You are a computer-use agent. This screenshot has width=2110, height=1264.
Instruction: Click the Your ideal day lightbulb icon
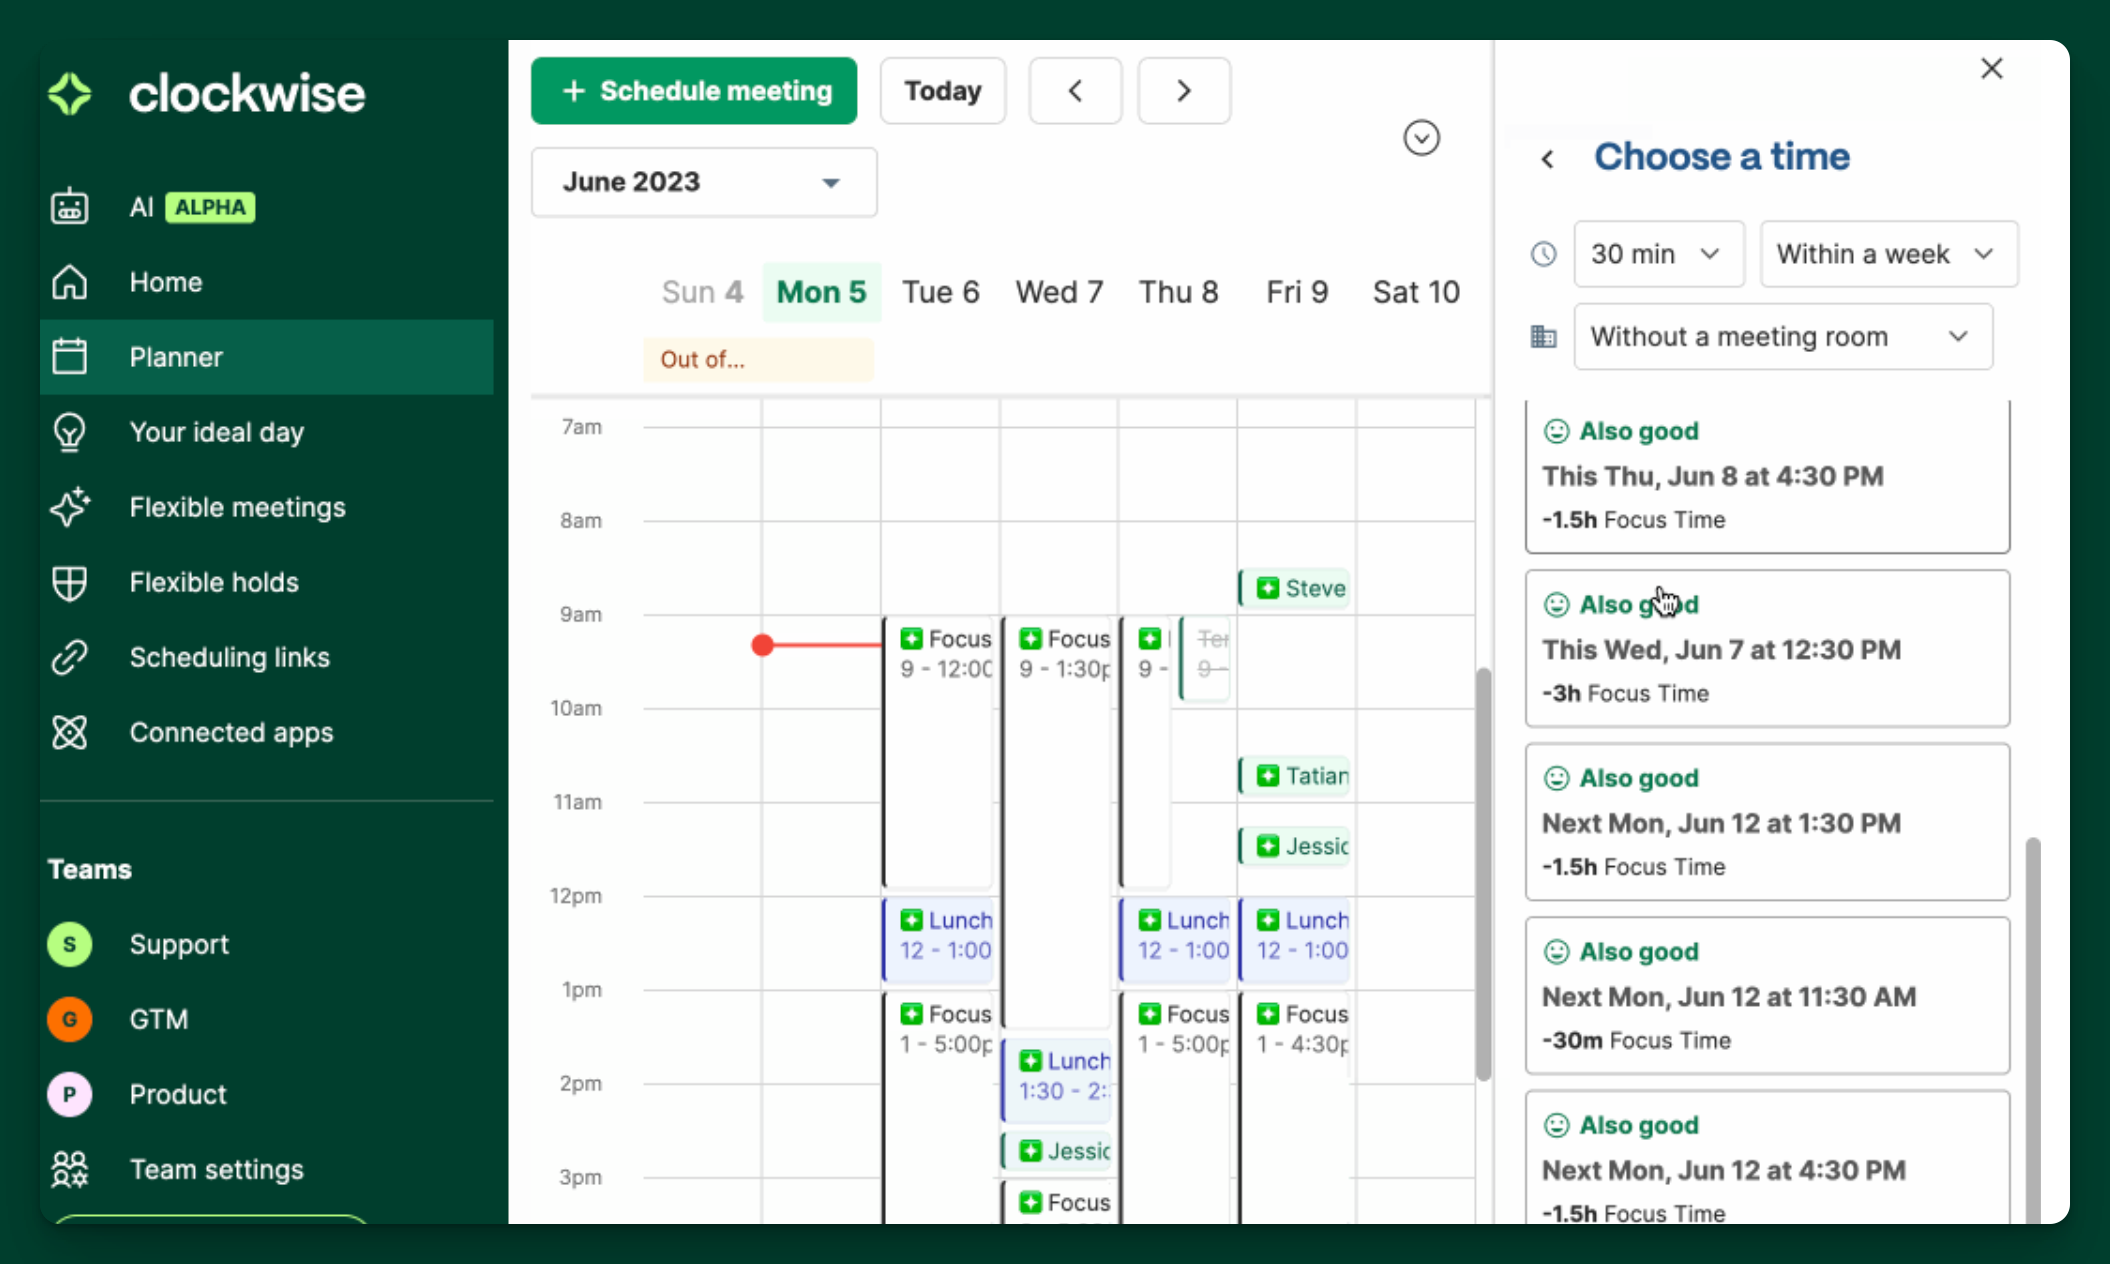pyautogui.click(x=69, y=432)
